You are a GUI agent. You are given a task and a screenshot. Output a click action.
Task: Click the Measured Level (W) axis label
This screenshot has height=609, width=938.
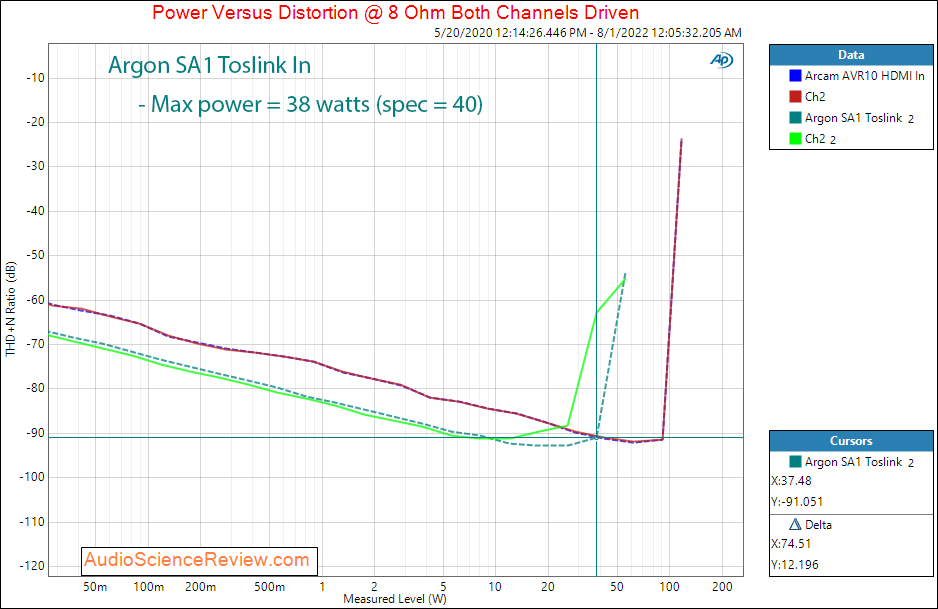click(395, 599)
